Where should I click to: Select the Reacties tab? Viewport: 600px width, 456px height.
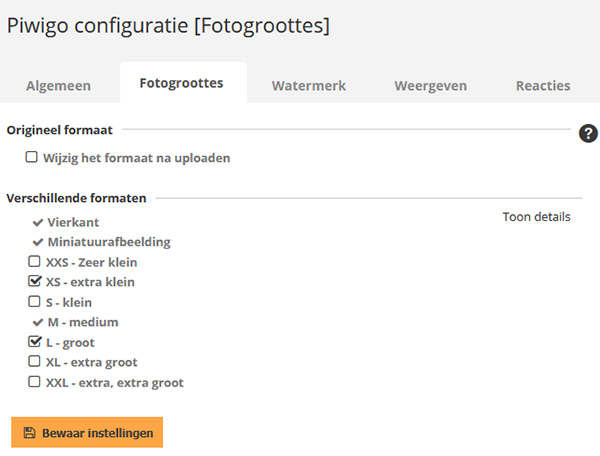point(543,86)
